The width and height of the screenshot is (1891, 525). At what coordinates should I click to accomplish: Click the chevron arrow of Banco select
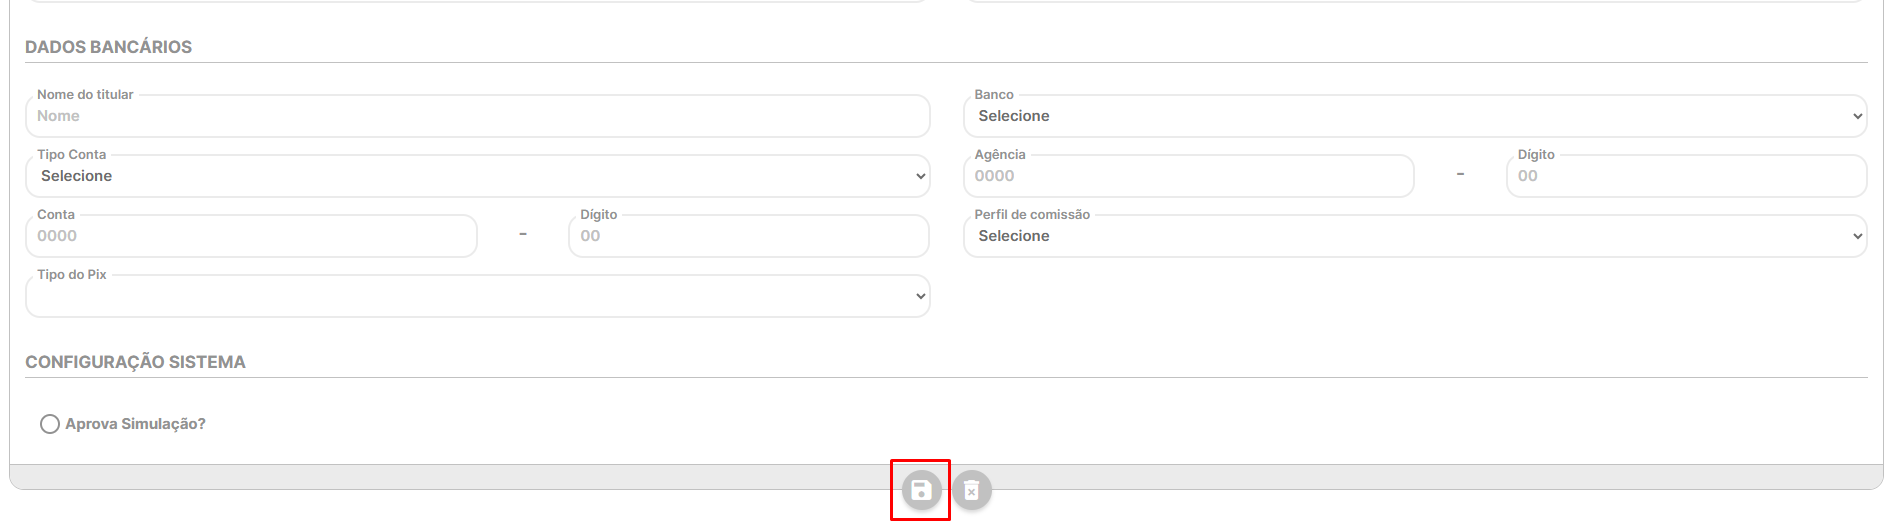[1857, 116]
